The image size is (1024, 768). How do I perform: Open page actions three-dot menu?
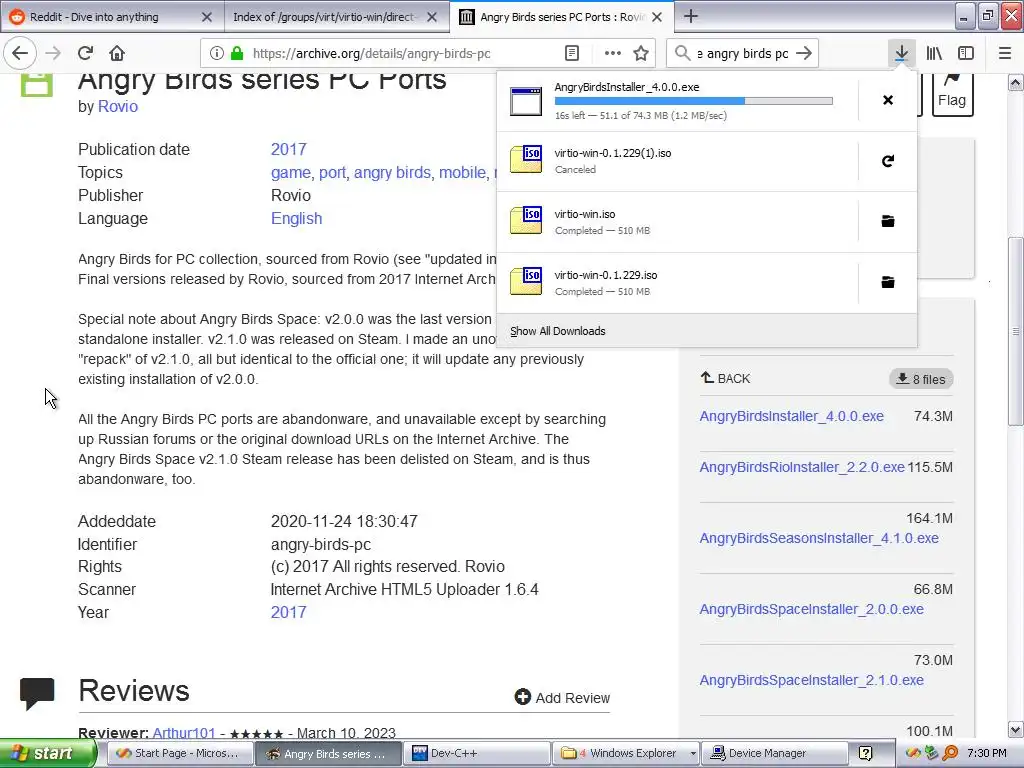pos(613,54)
